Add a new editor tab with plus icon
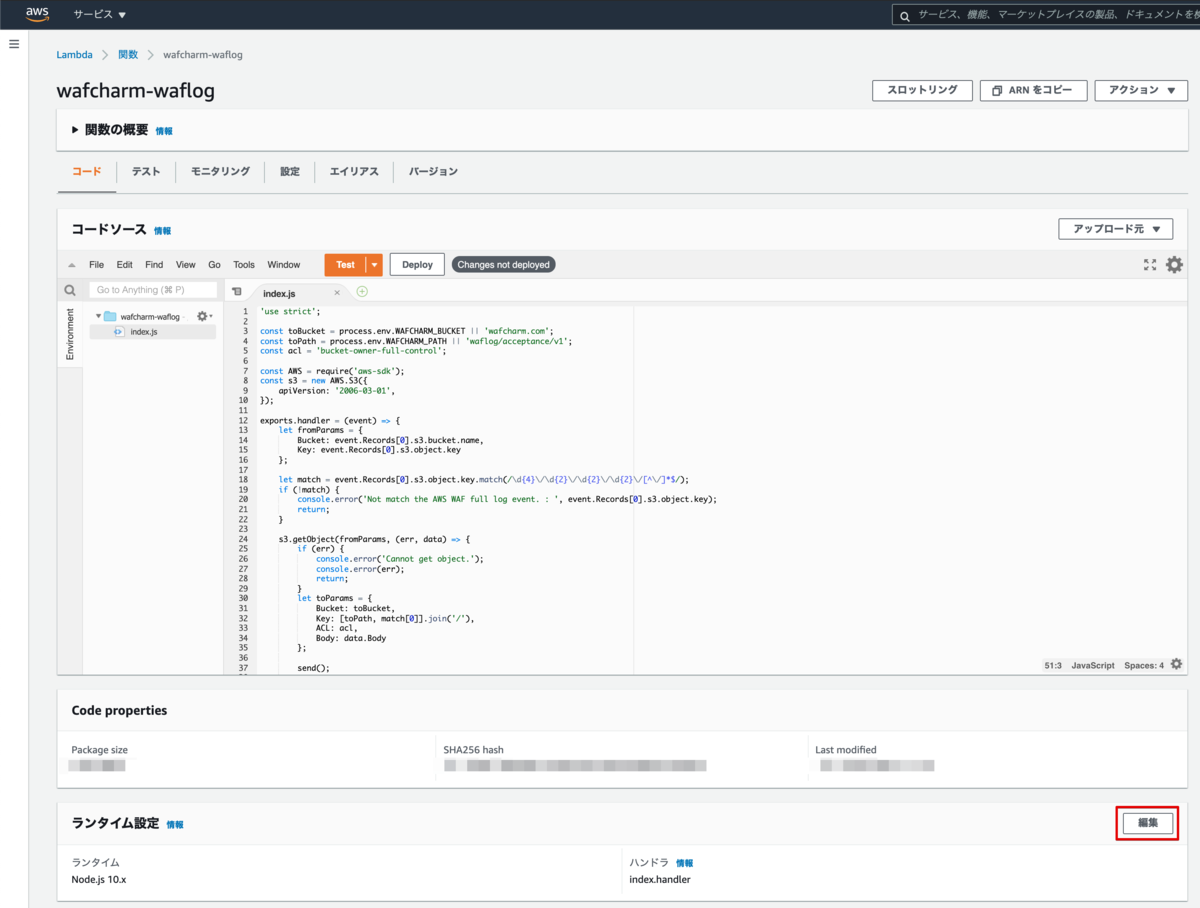Screen dimensions: 1200x908 point(362,292)
